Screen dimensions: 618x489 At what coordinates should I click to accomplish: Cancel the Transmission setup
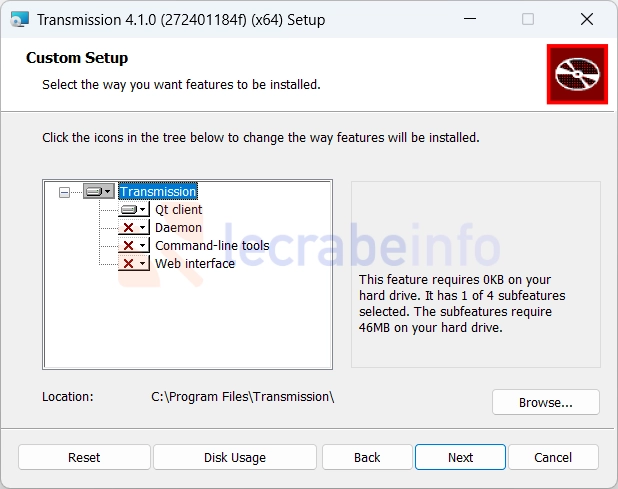coord(553,457)
